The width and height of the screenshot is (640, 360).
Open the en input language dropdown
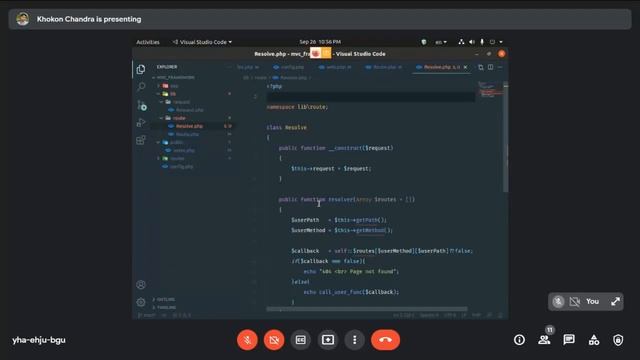pos(441,42)
